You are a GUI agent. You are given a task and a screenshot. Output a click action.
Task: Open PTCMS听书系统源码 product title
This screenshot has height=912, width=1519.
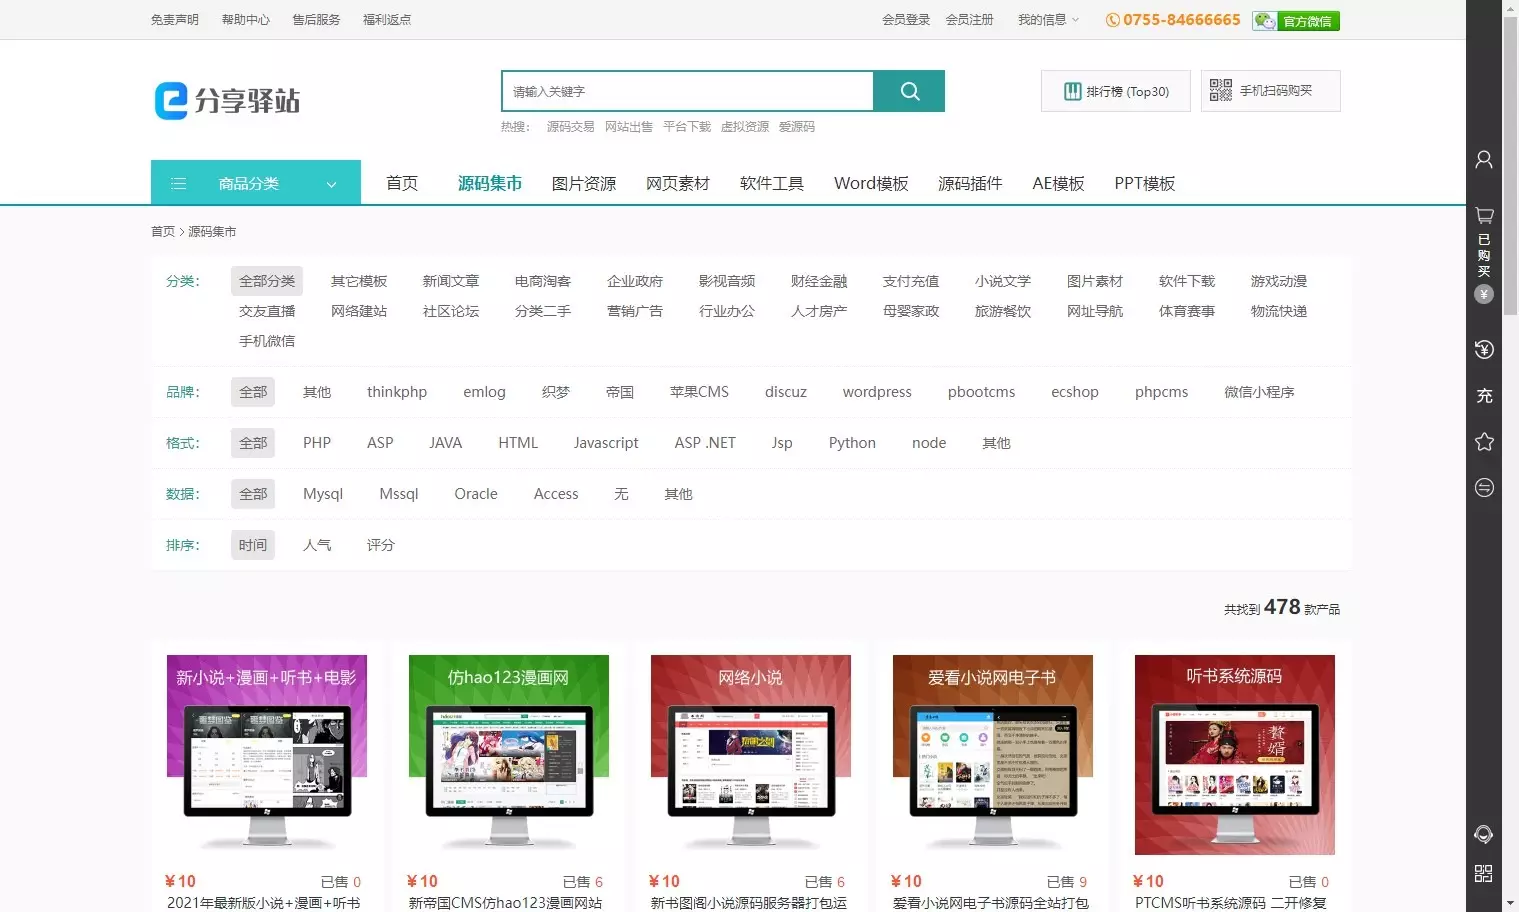(x=1231, y=903)
